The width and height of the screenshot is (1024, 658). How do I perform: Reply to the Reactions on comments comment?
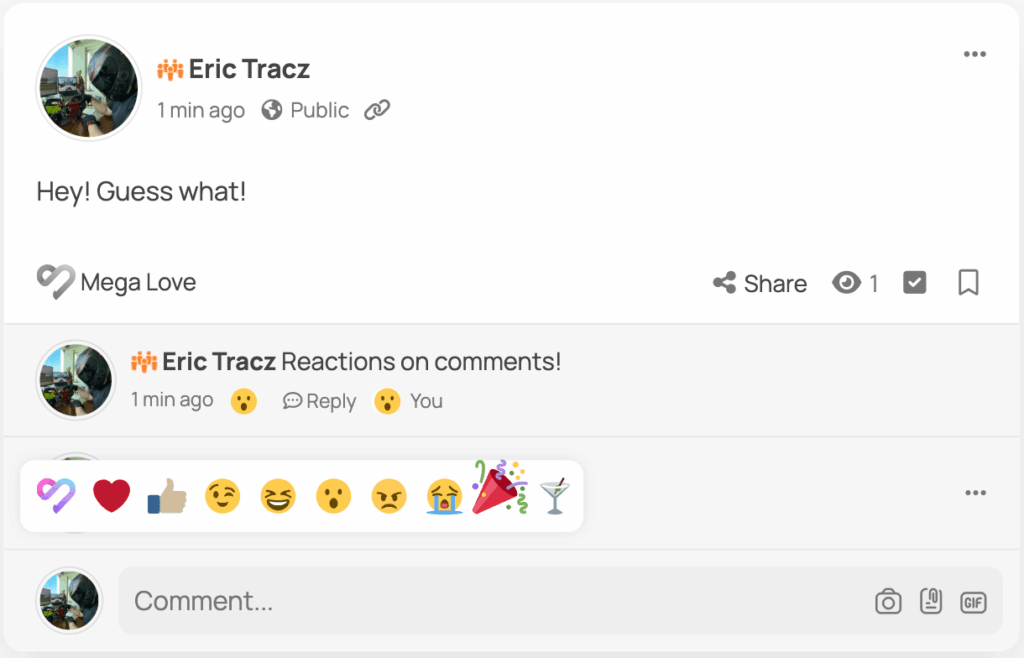point(320,401)
